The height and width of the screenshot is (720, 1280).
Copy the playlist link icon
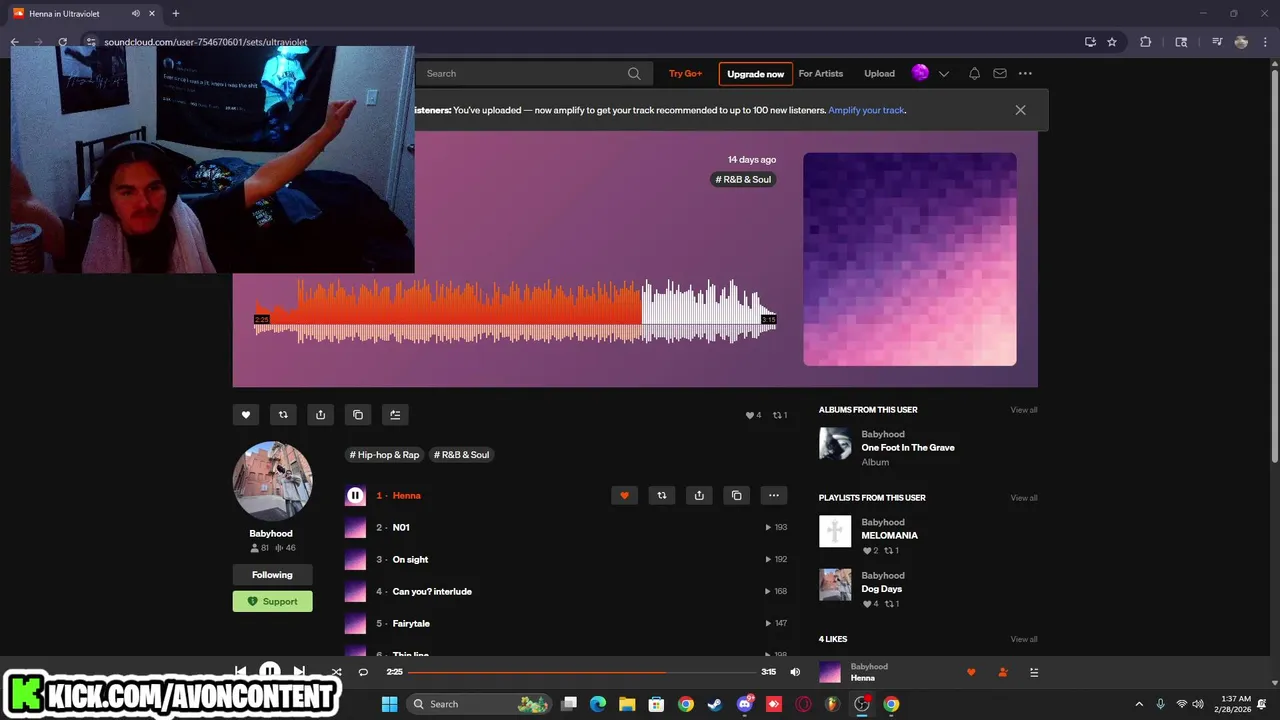click(358, 415)
